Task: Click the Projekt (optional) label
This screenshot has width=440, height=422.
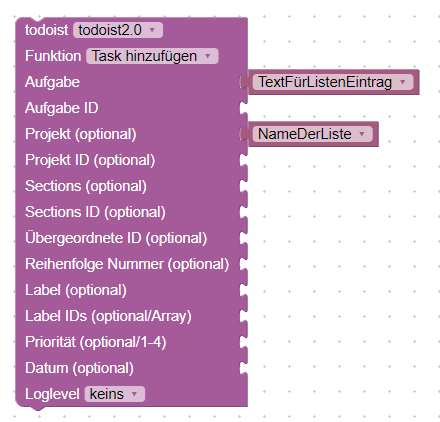Action: [x=81, y=134]
